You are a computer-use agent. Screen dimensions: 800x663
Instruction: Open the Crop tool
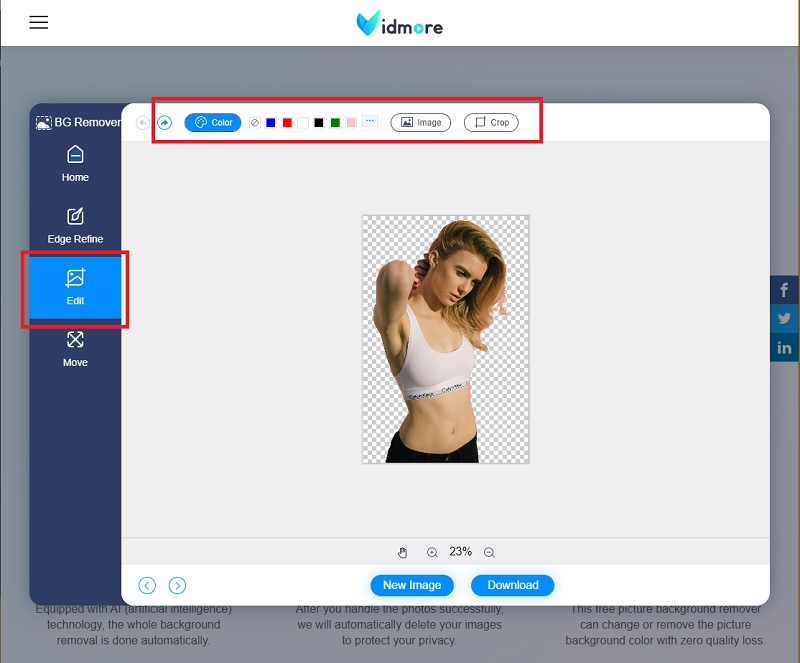coord(491,122)
